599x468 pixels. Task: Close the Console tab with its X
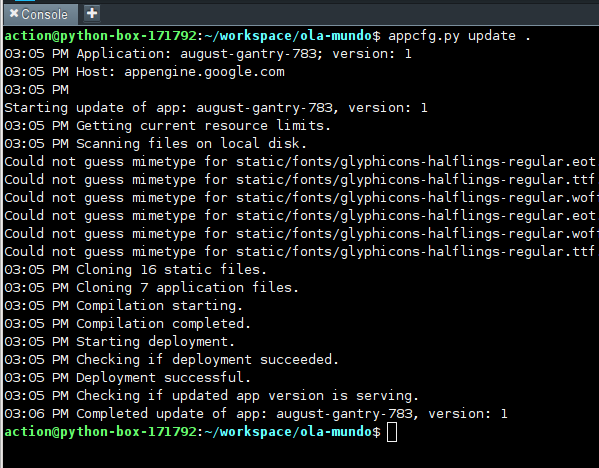(x=14, y=14)
